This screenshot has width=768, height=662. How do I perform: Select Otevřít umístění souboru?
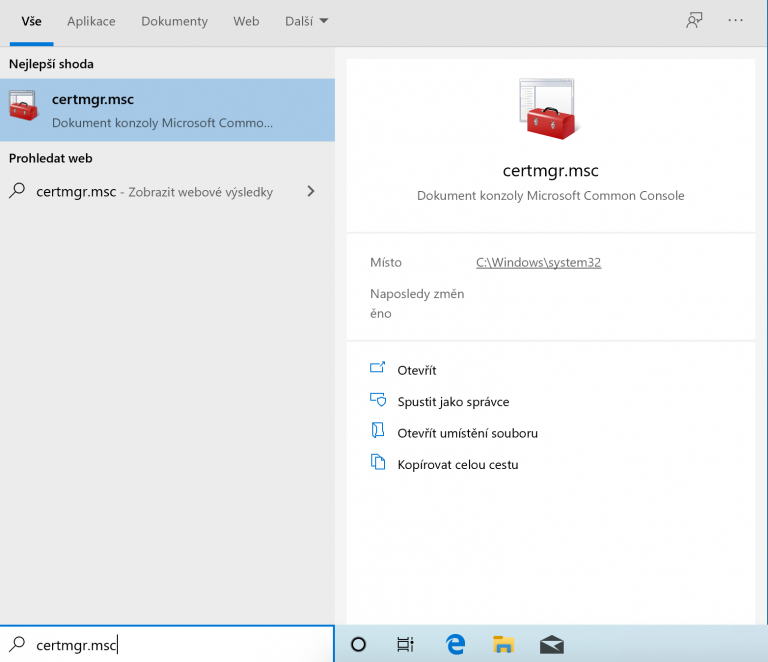(x=467, y=433)
